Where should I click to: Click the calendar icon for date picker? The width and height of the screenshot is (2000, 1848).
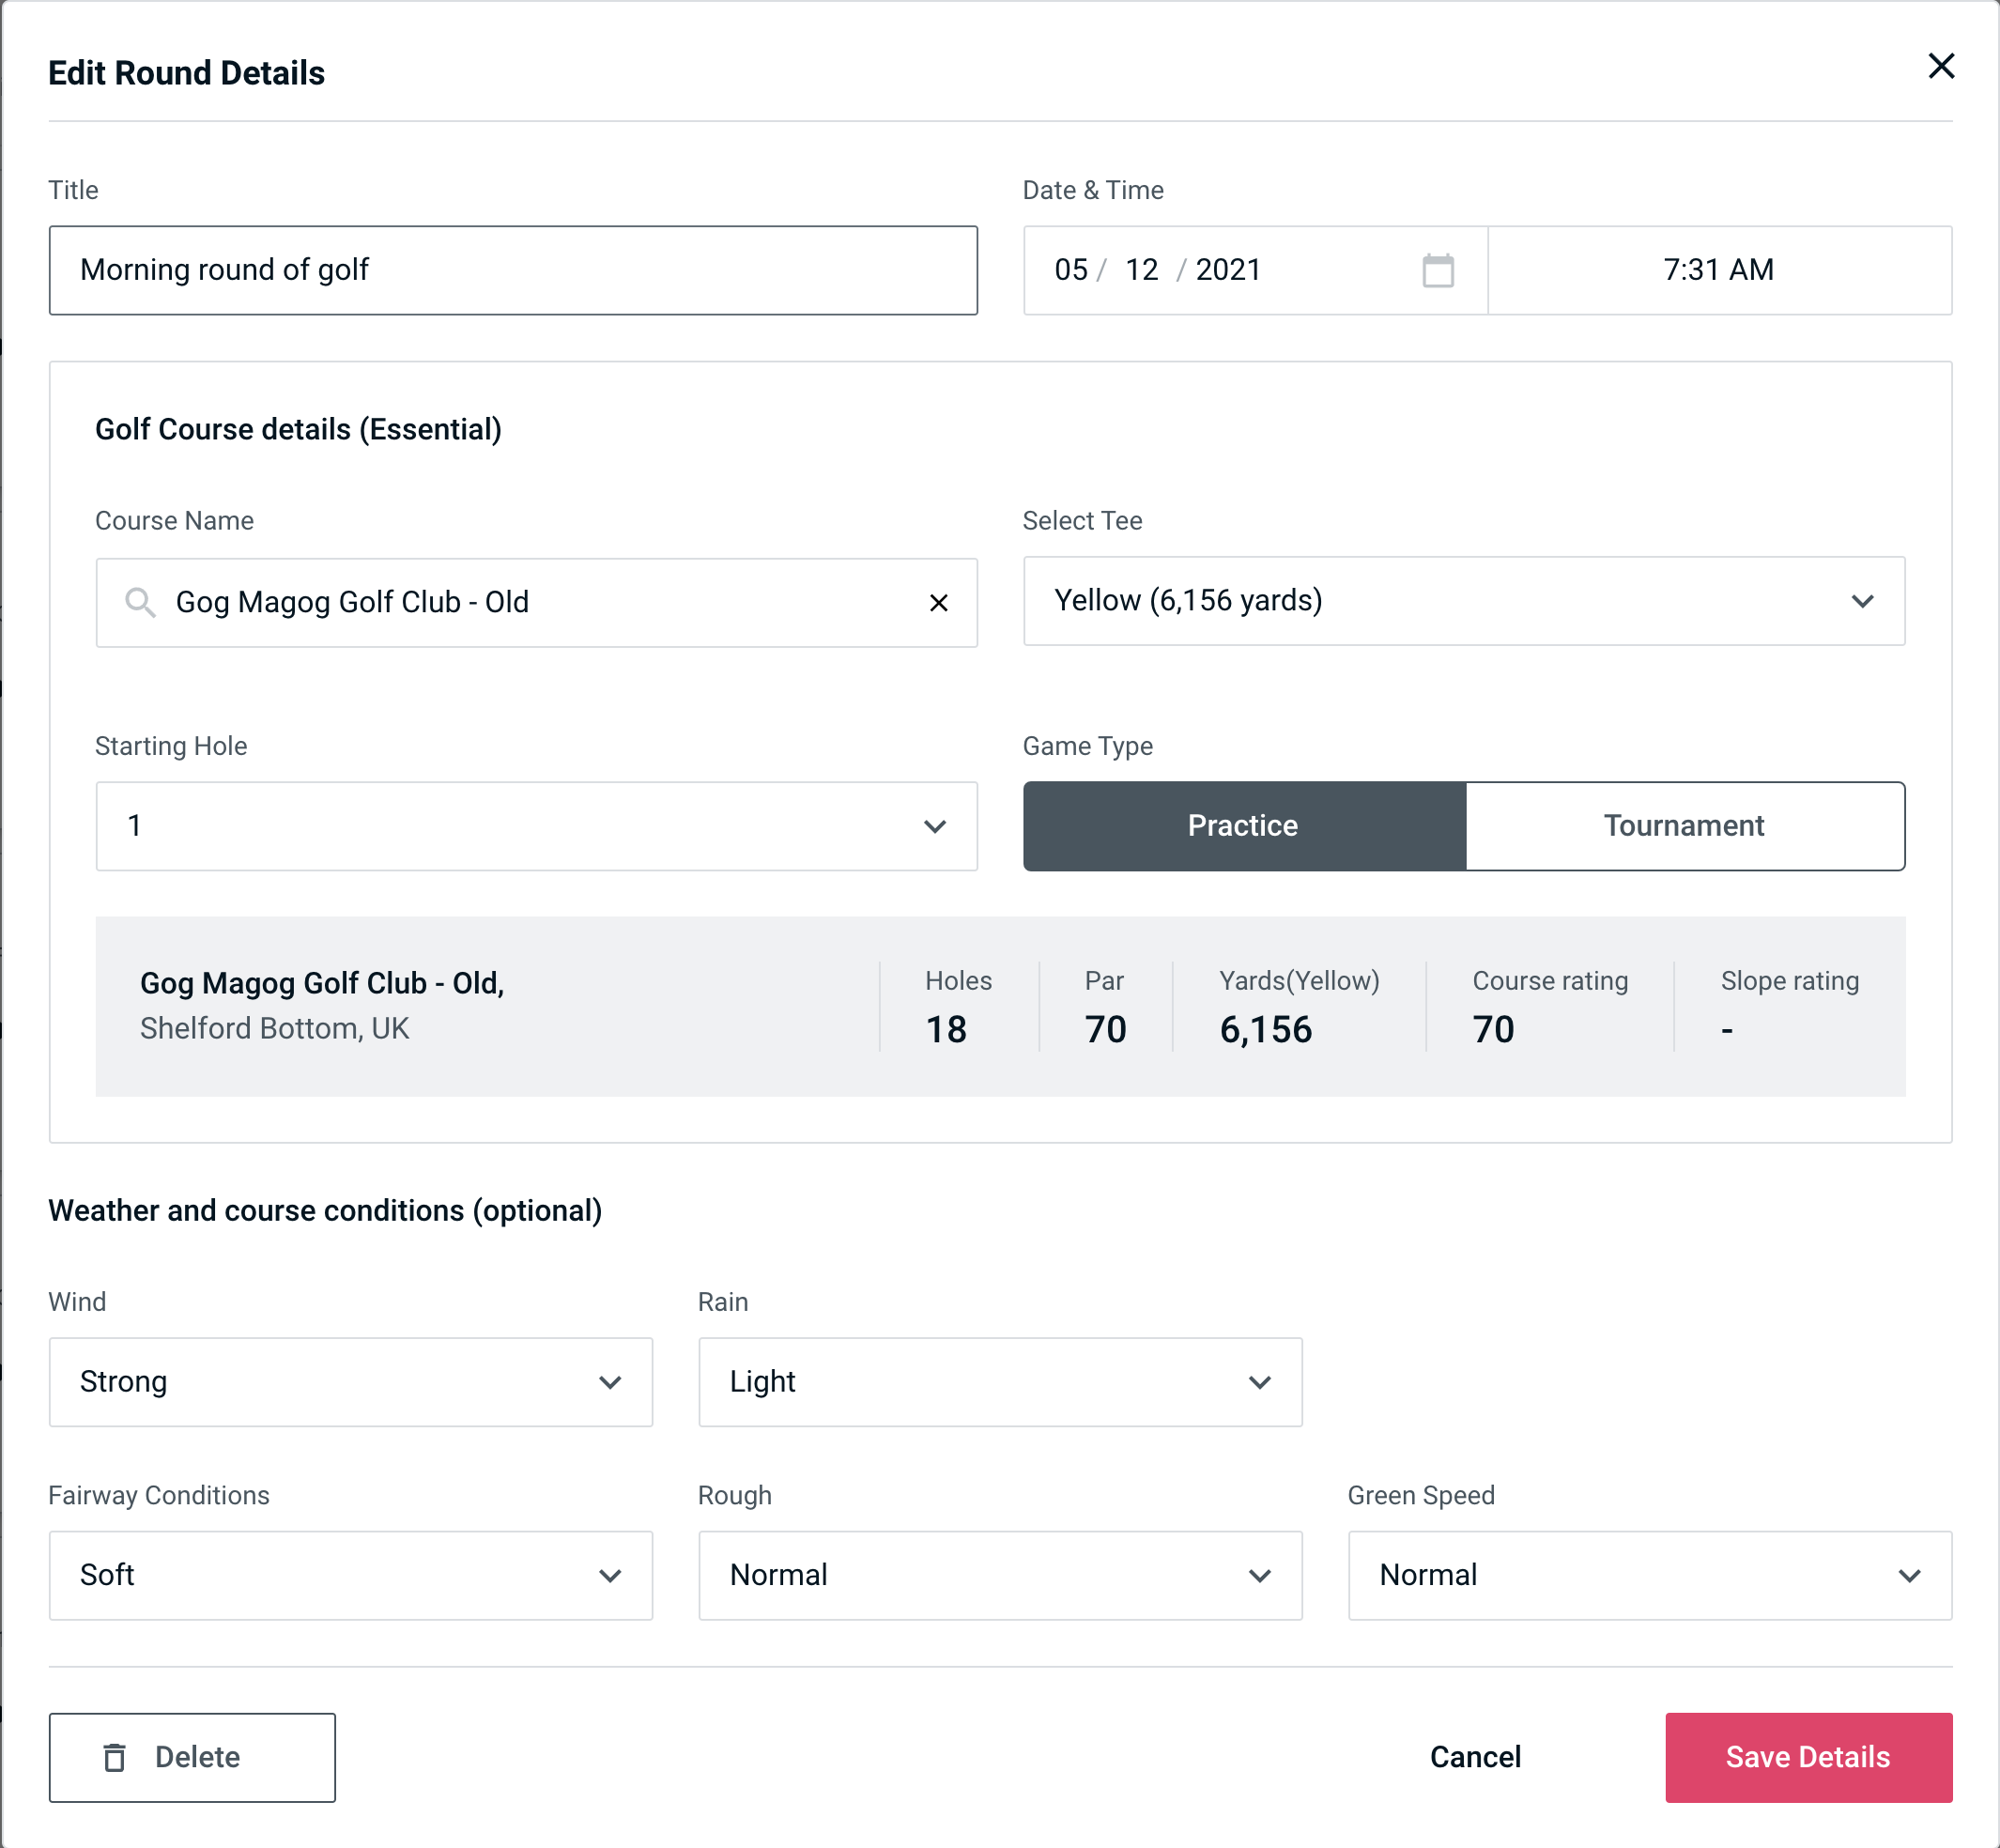[x=1439, y=270]
